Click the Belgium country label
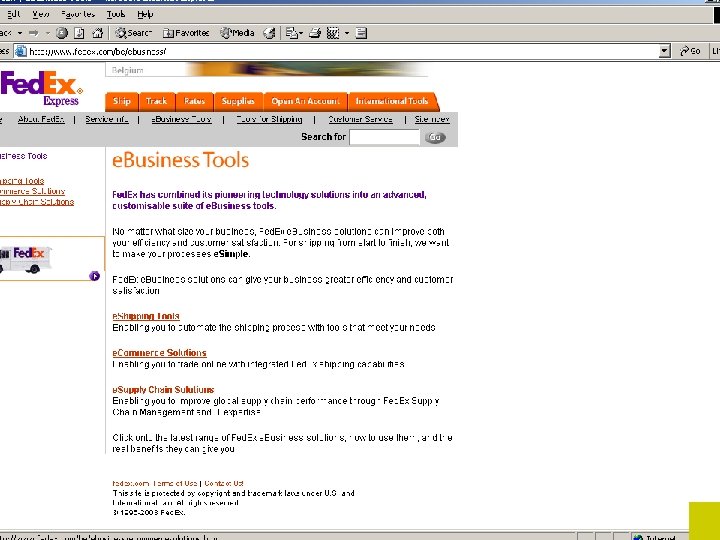The image size is (720, 540). 127,70
